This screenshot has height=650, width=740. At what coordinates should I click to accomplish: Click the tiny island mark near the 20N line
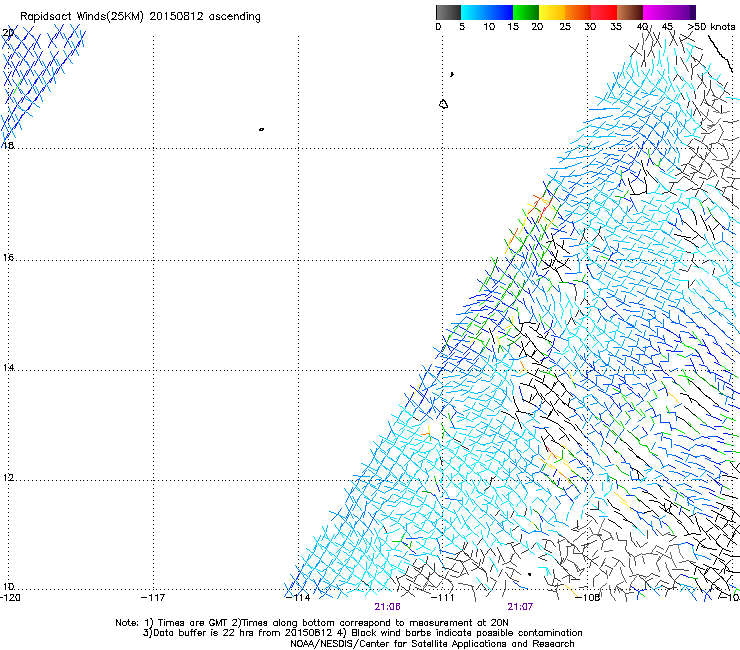click(x=452, y=74)
